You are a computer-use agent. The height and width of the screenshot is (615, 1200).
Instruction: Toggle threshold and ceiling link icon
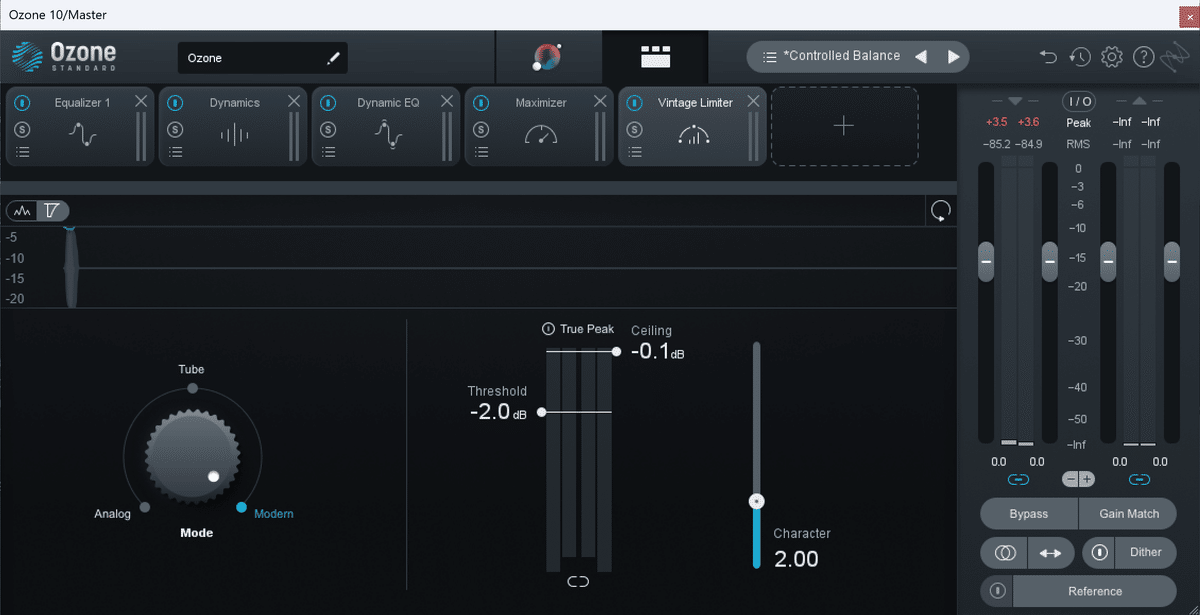tap(578, 581)
